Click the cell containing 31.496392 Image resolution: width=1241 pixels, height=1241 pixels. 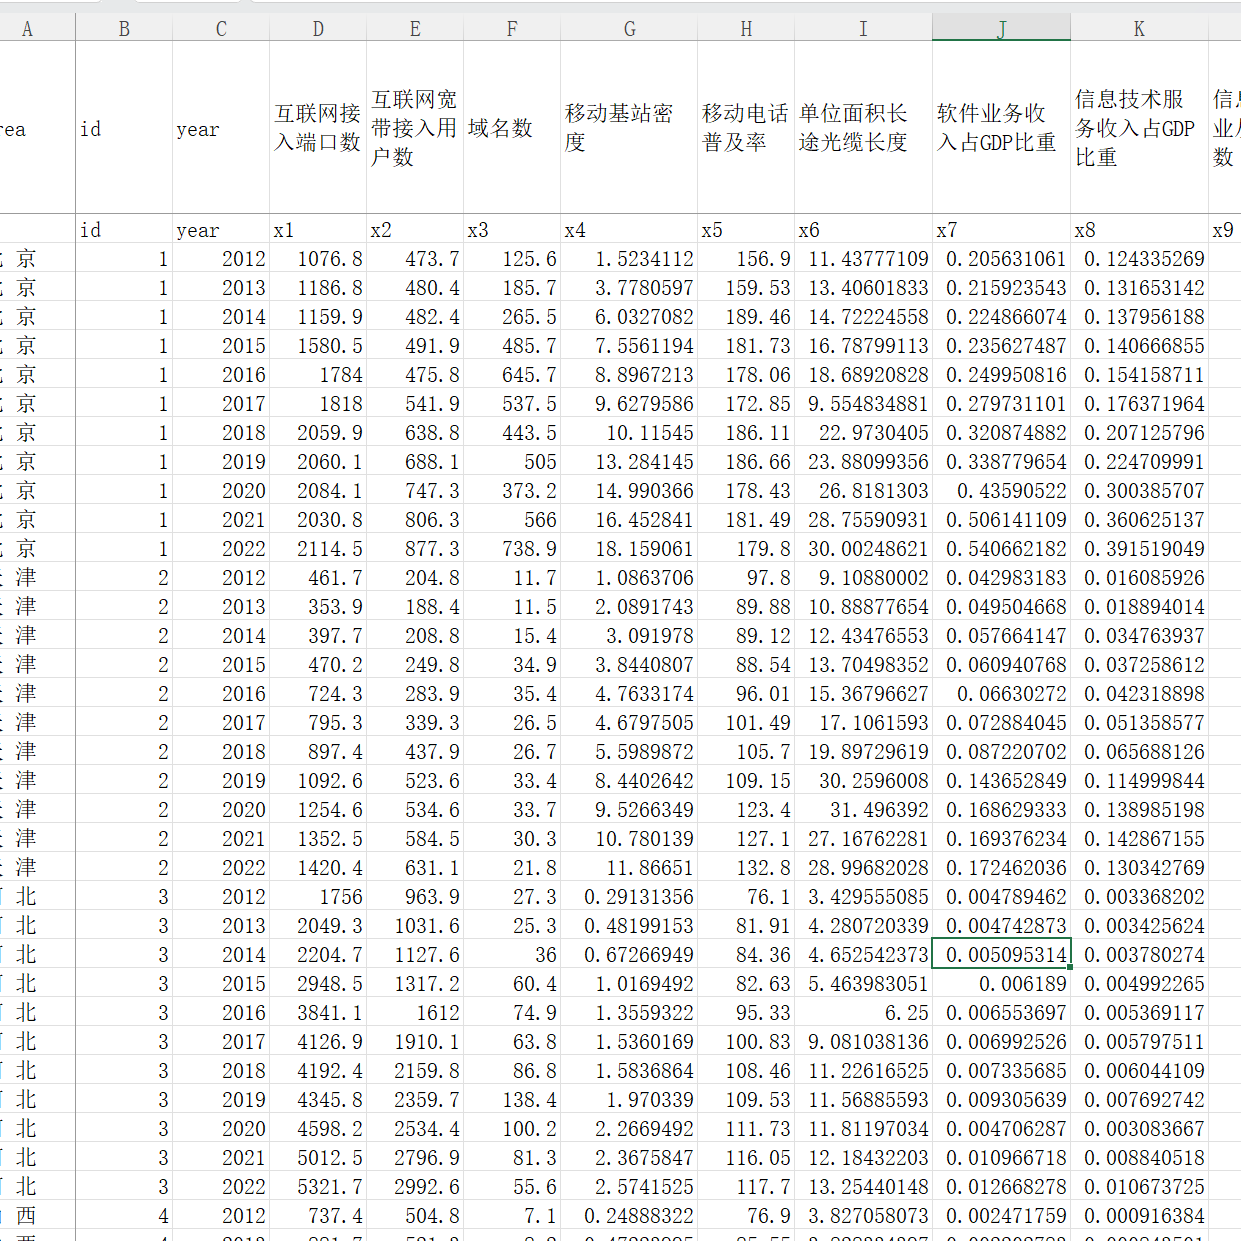863,809
